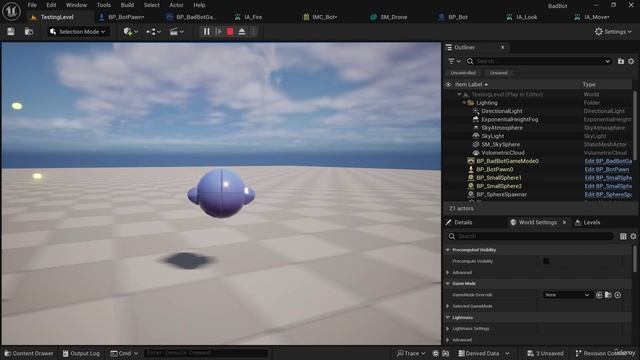
Task: Open the File menu
Action: pos(32,5)
